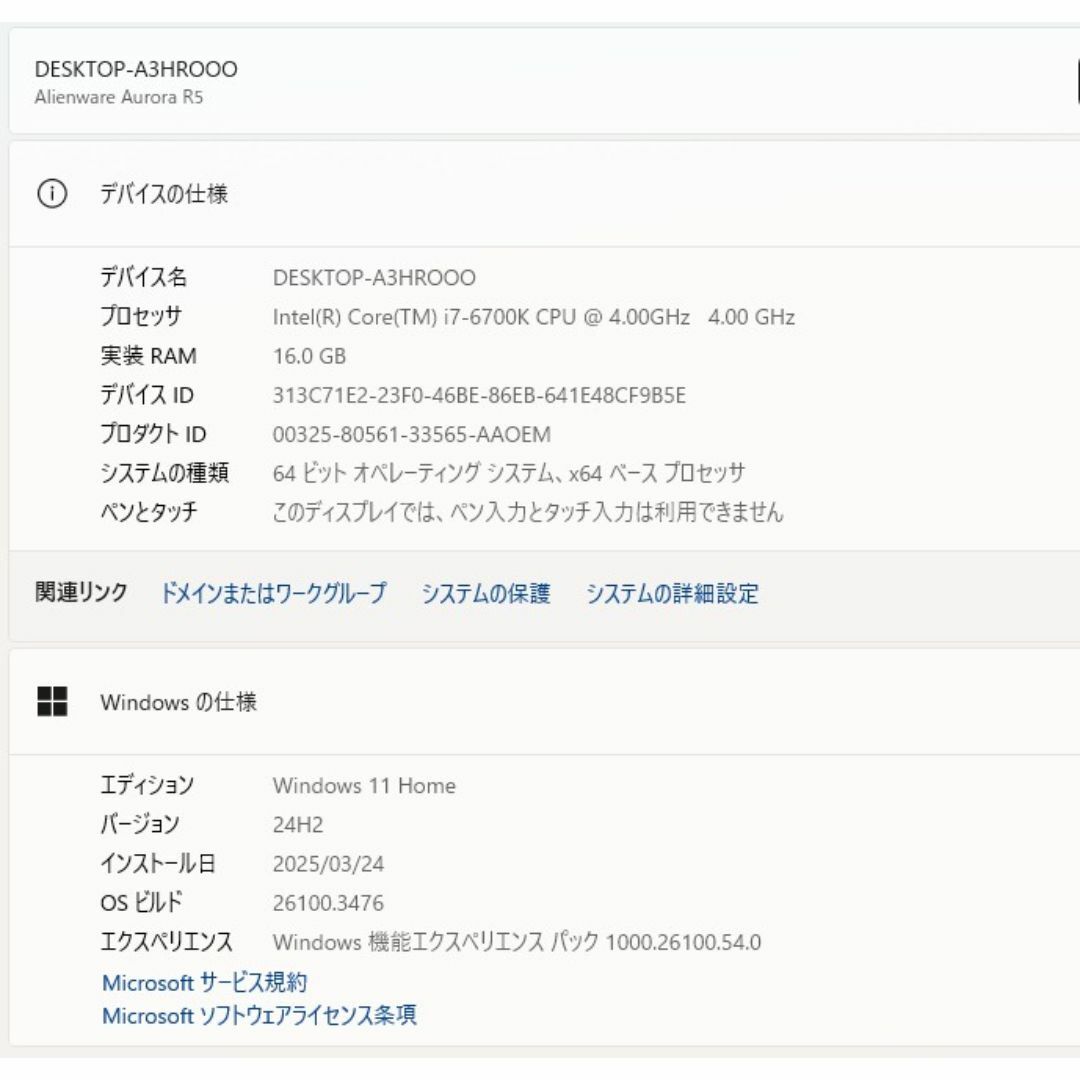Open システムの保護 link
The height and width of the screenshot is (1080, 1080).
(486, 592)
